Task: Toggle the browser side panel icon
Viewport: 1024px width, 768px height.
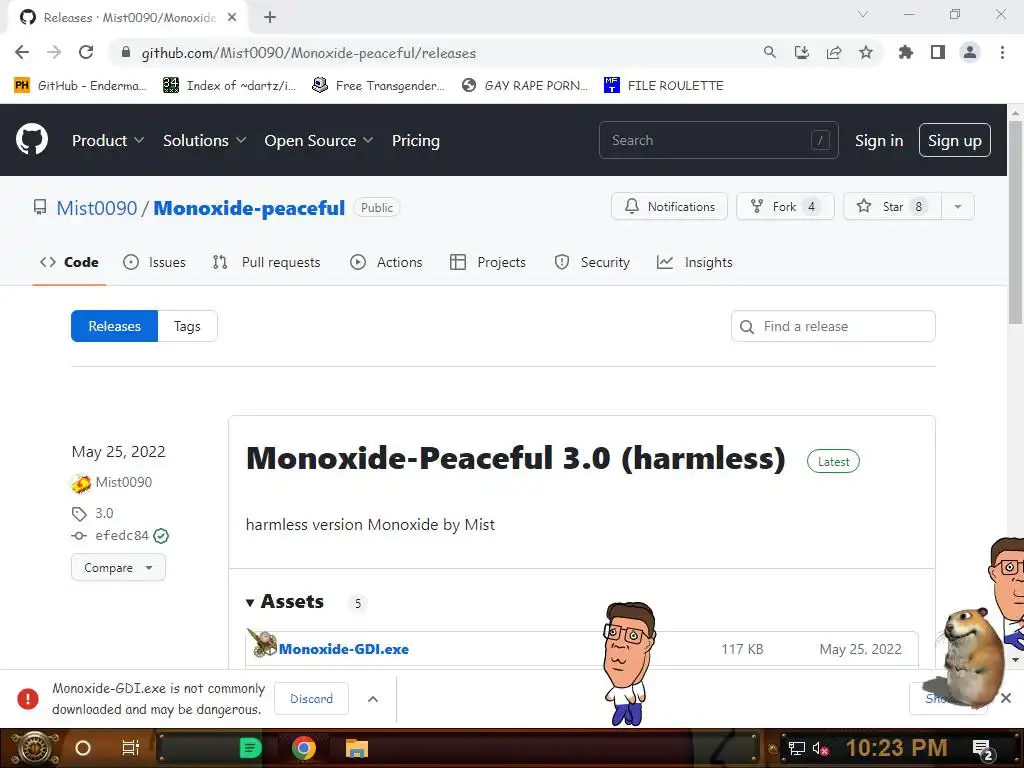Action: click(x=938, y=52)
